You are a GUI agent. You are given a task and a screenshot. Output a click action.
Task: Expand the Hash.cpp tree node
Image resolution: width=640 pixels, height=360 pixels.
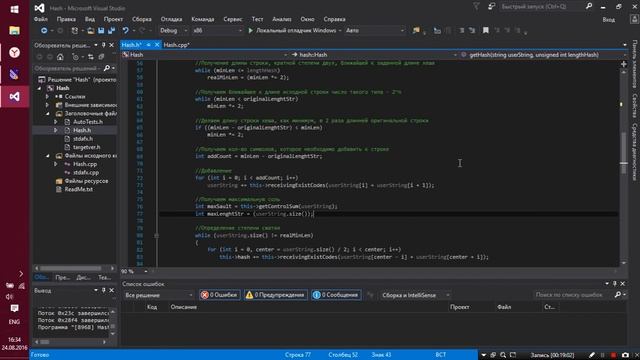[x=56, y=164]
